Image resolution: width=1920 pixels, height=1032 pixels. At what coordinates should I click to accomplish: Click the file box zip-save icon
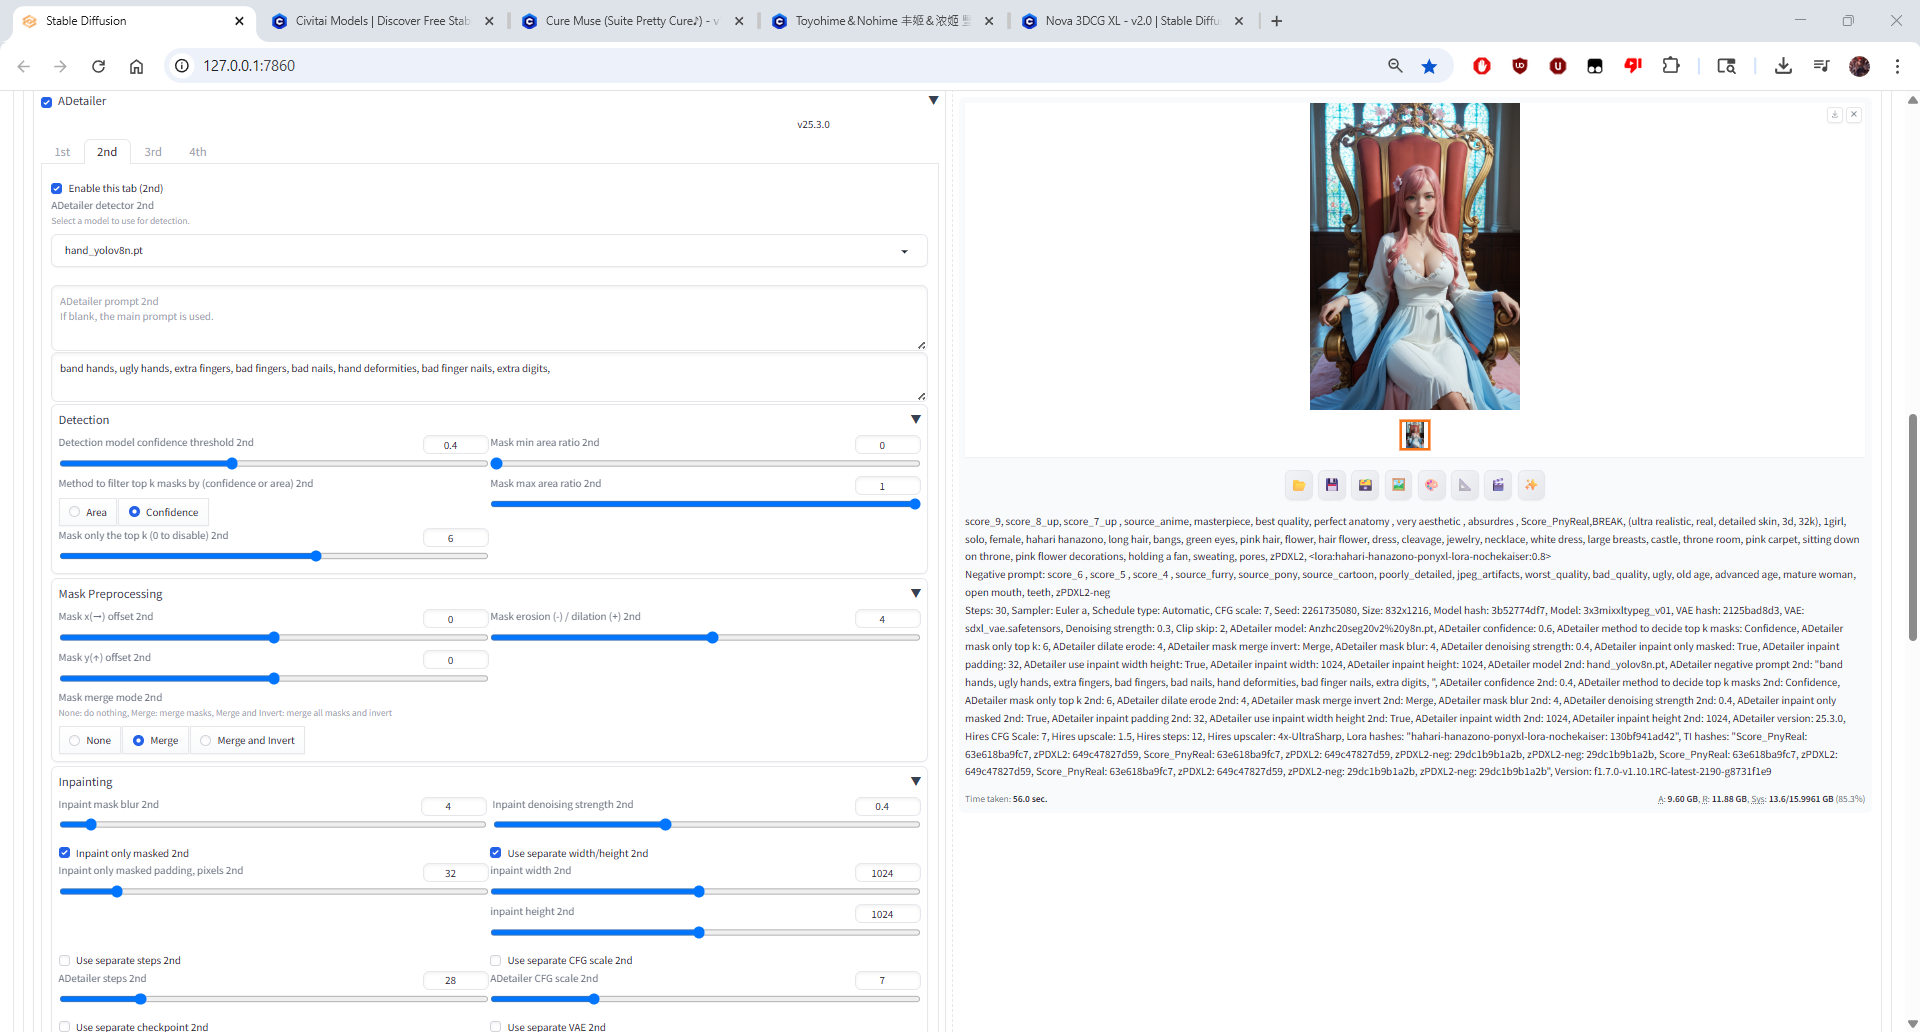click(x=1365, y=485)
